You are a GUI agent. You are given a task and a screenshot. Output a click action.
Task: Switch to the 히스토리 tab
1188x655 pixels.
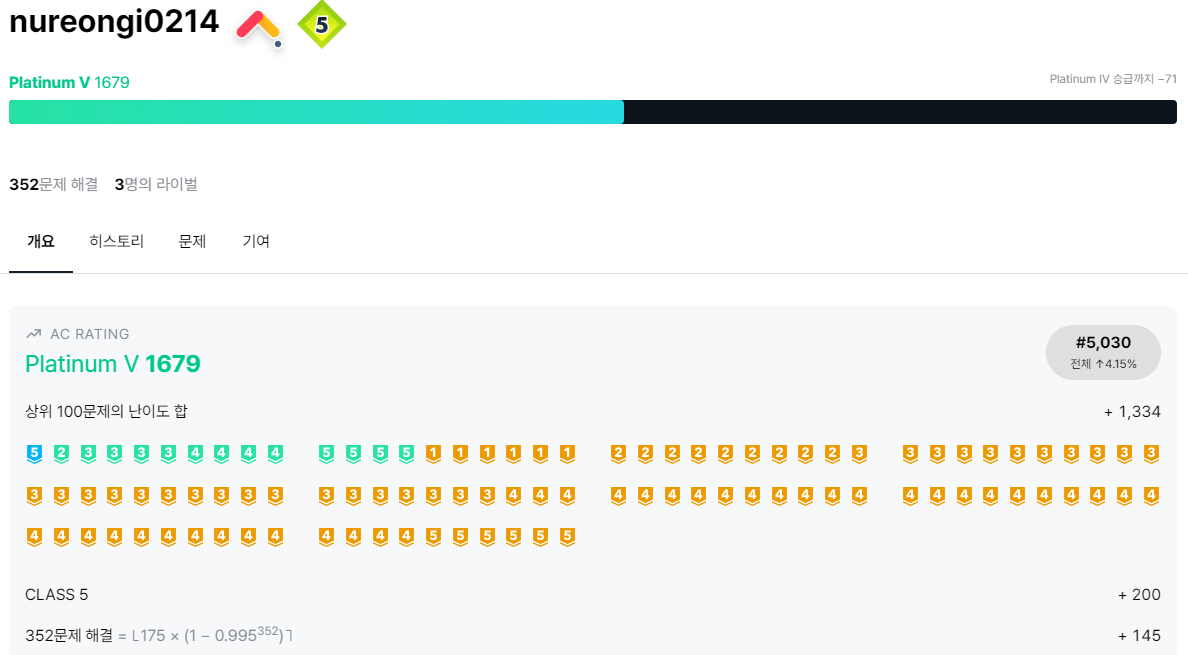(117, 242)
